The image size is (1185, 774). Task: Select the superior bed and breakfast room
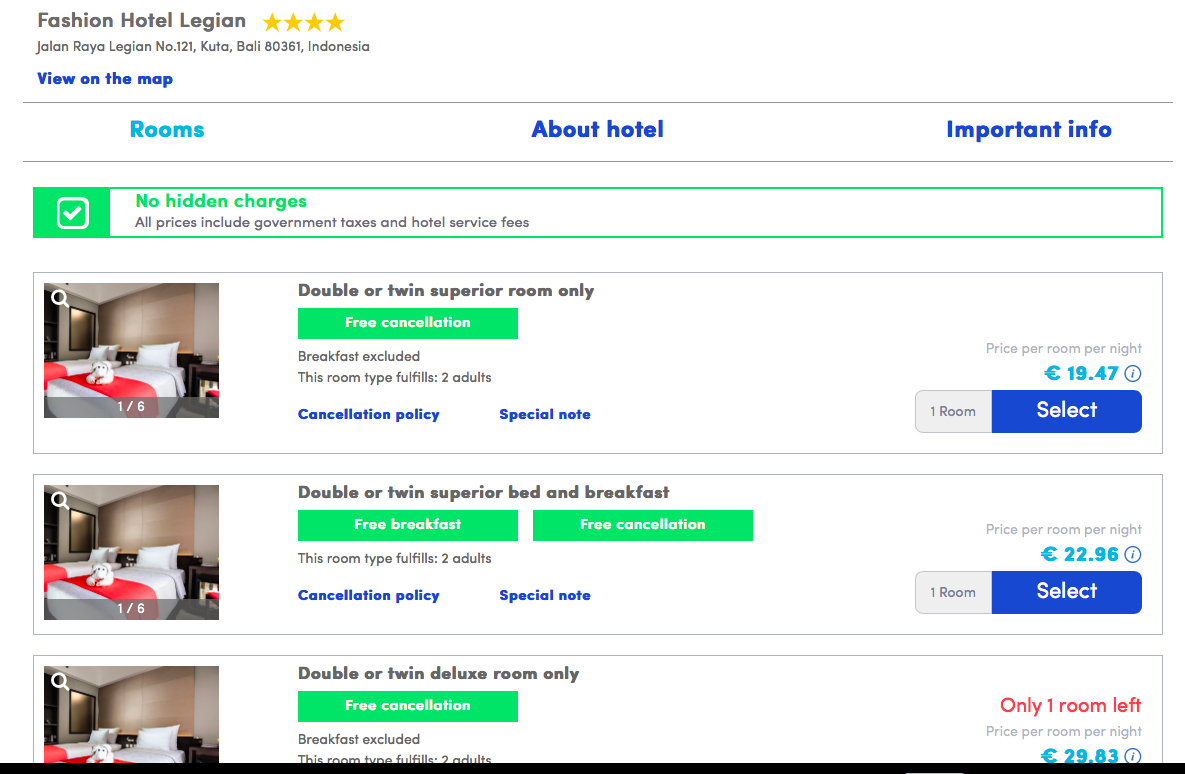[1066, 592]
